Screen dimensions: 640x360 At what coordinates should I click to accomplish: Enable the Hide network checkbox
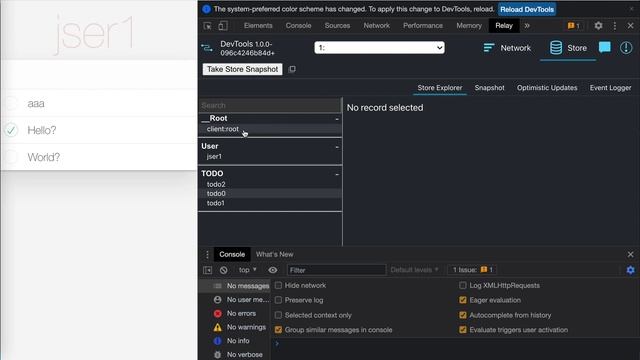click(278, 285)
